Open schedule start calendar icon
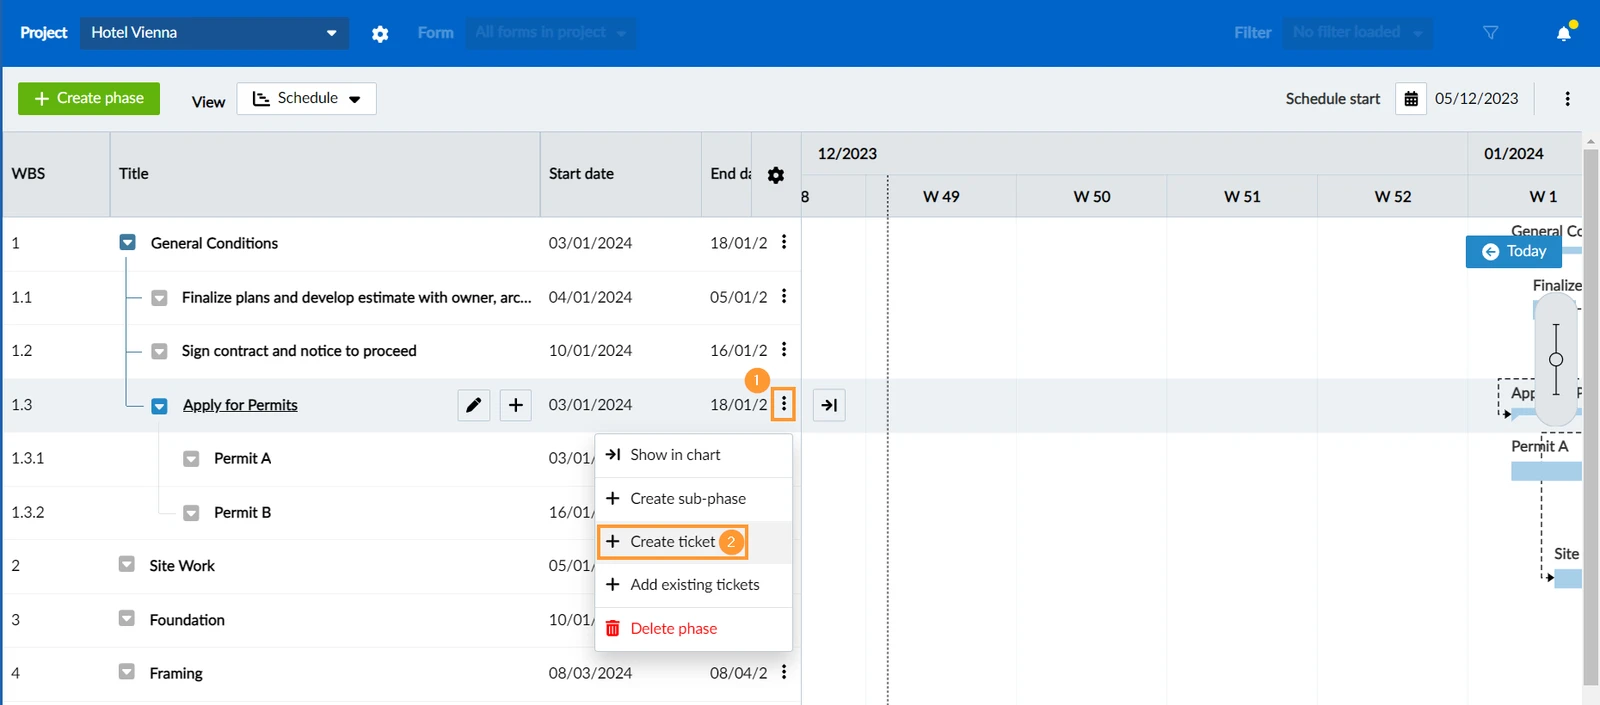Screen dimensions: 1600x705 (x=1411, y=99)
